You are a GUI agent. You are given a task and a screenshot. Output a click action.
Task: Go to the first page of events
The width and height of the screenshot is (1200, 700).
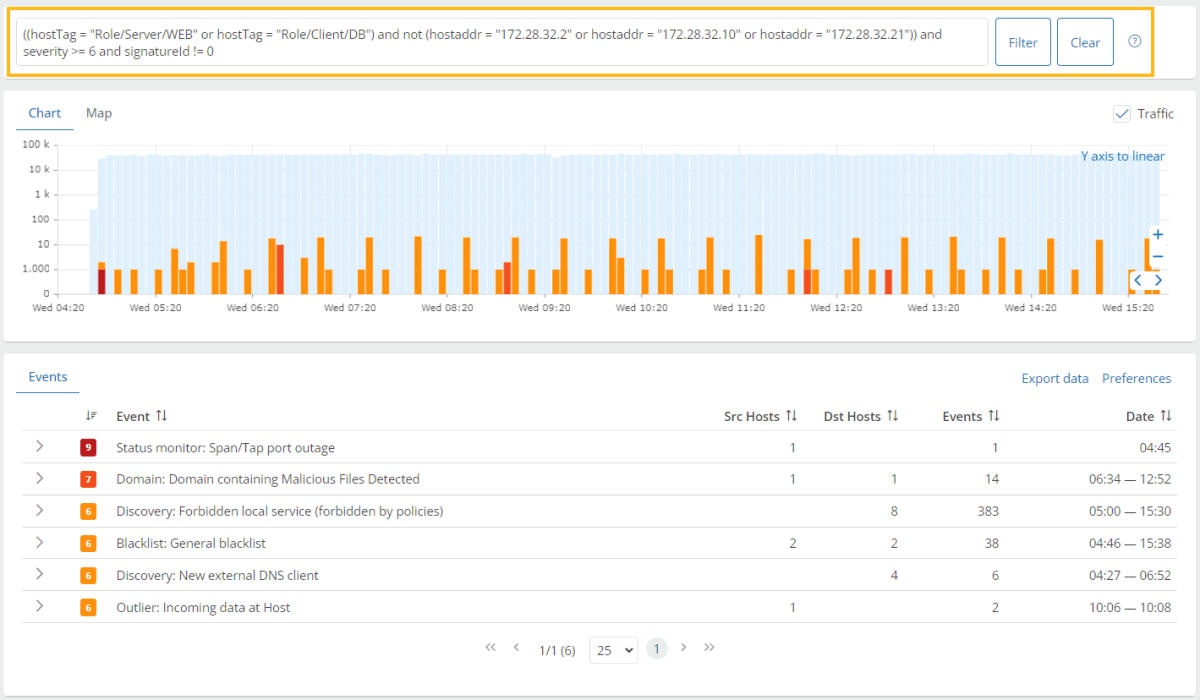click(x=490, y=648)
